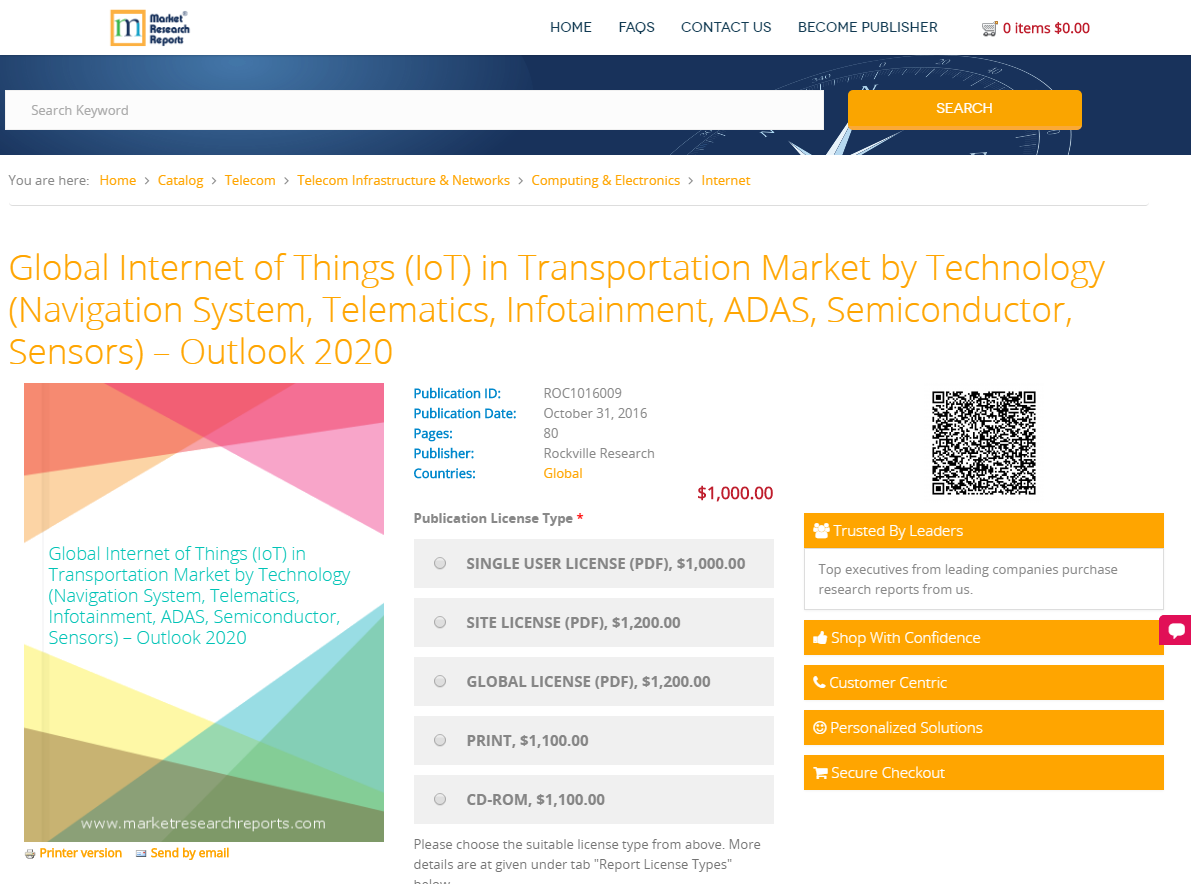The height and width of the screenshot is (884, 1191).
Task: Click the QR code image
Action: tap(984, 443)
